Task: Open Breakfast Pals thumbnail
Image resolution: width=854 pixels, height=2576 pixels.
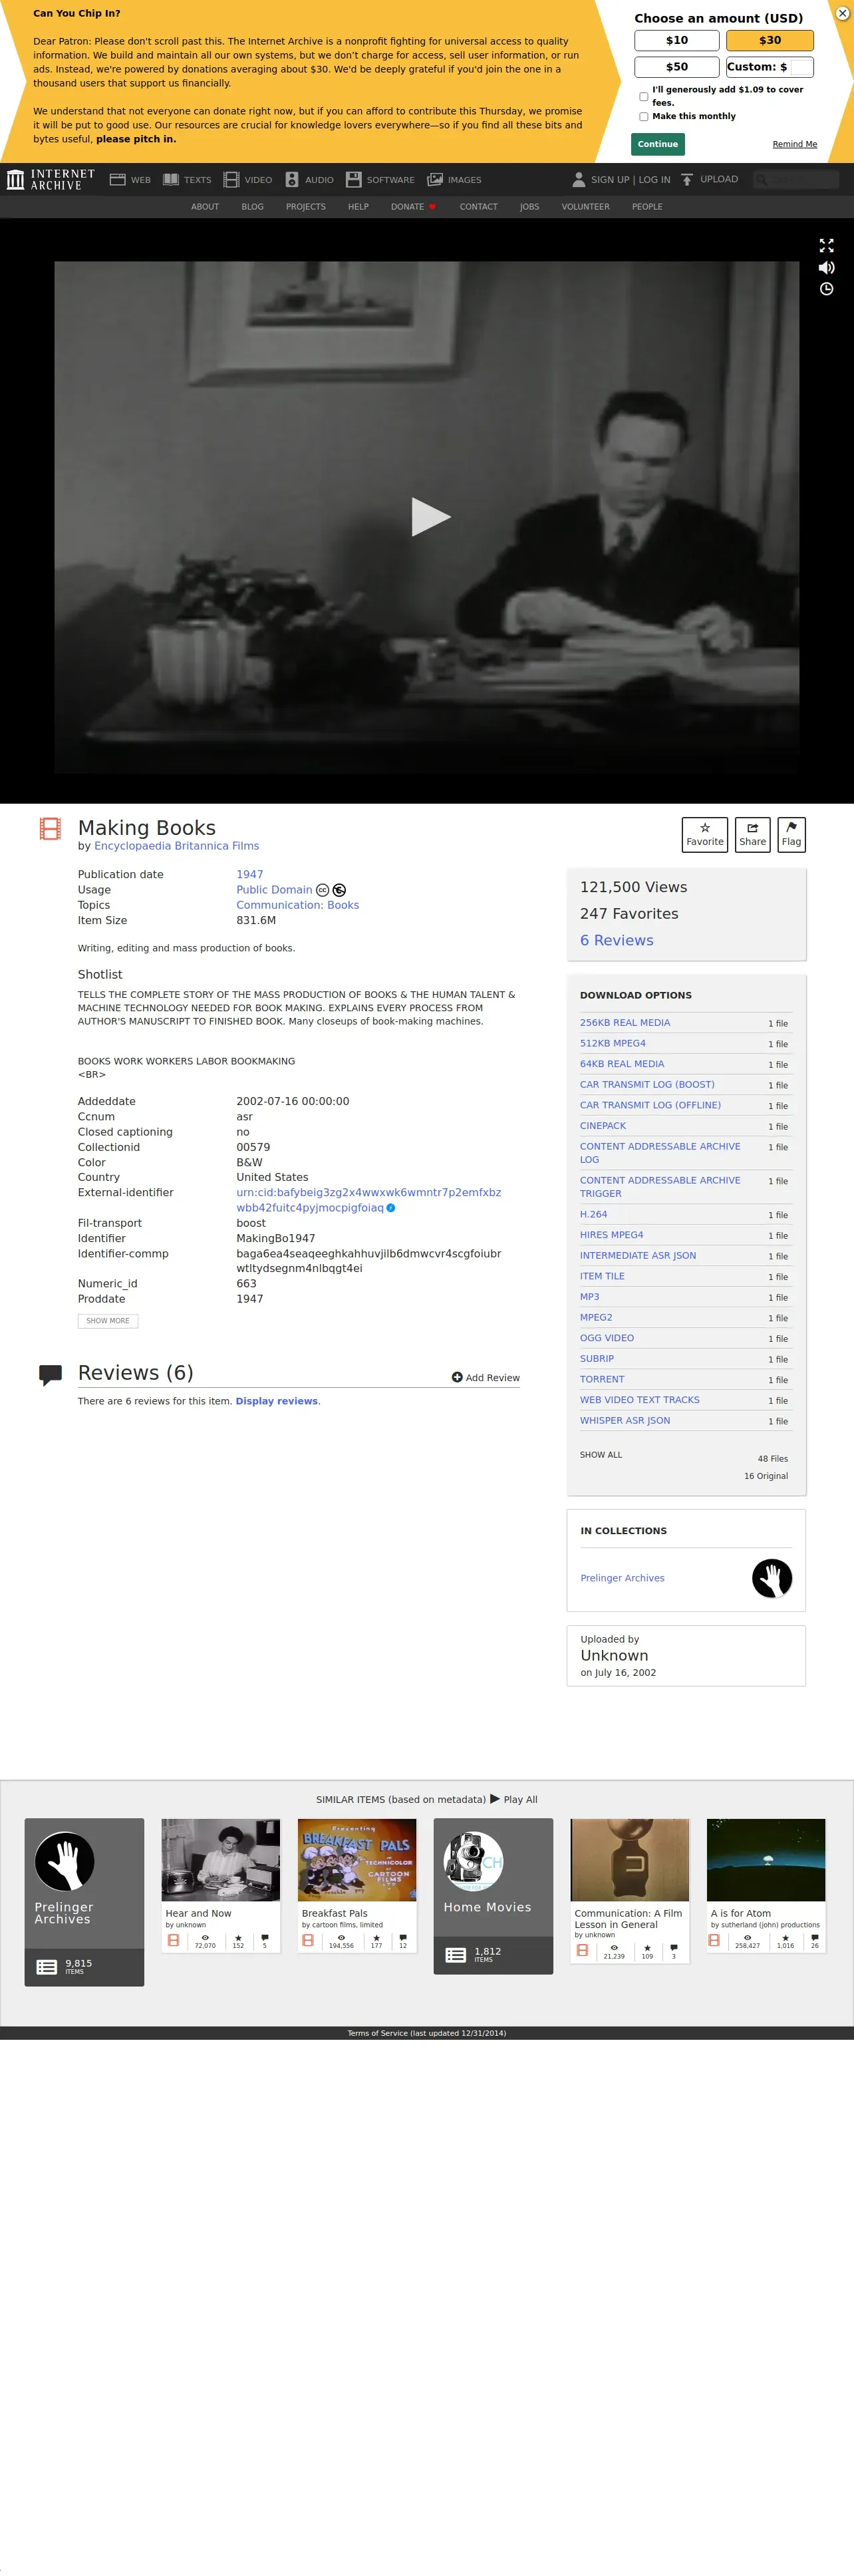Action: [x=357, y=1860]
